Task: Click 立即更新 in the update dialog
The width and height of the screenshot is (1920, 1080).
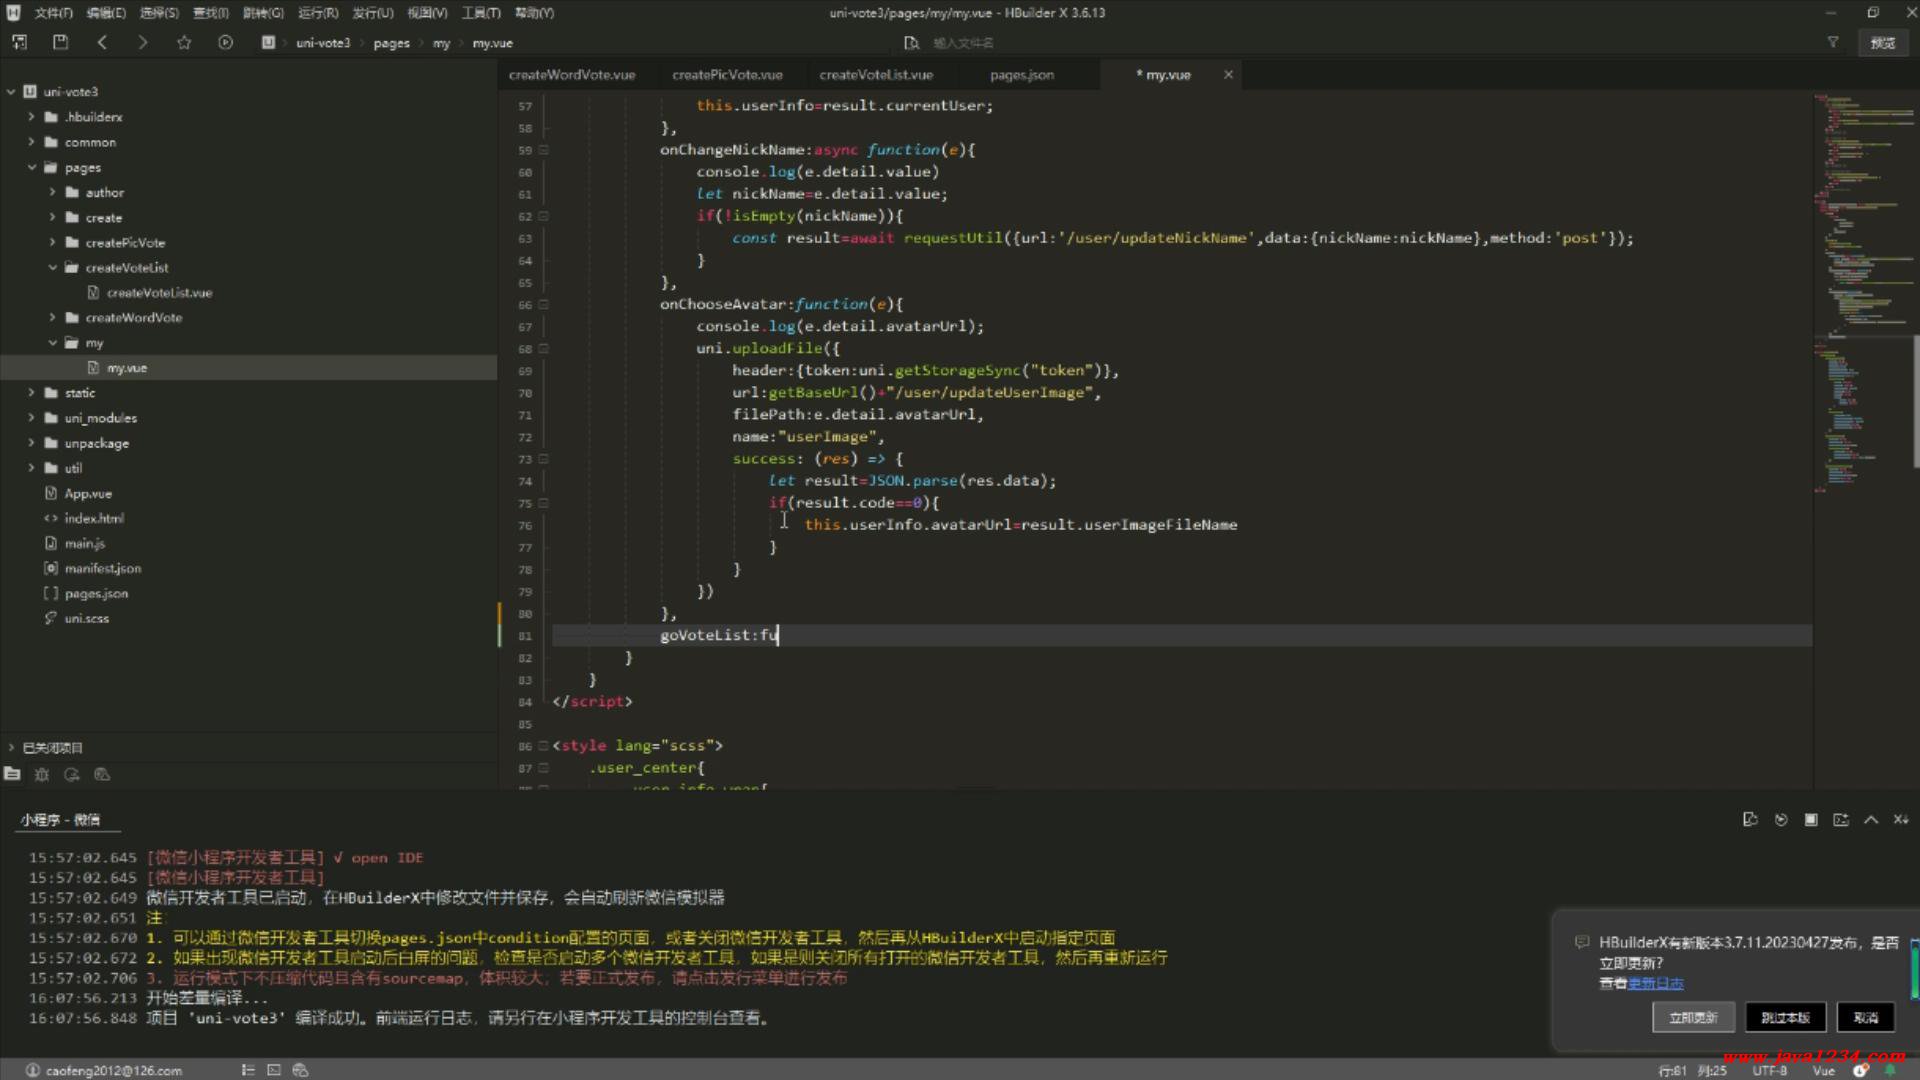Action: tap(1693, 1017)
